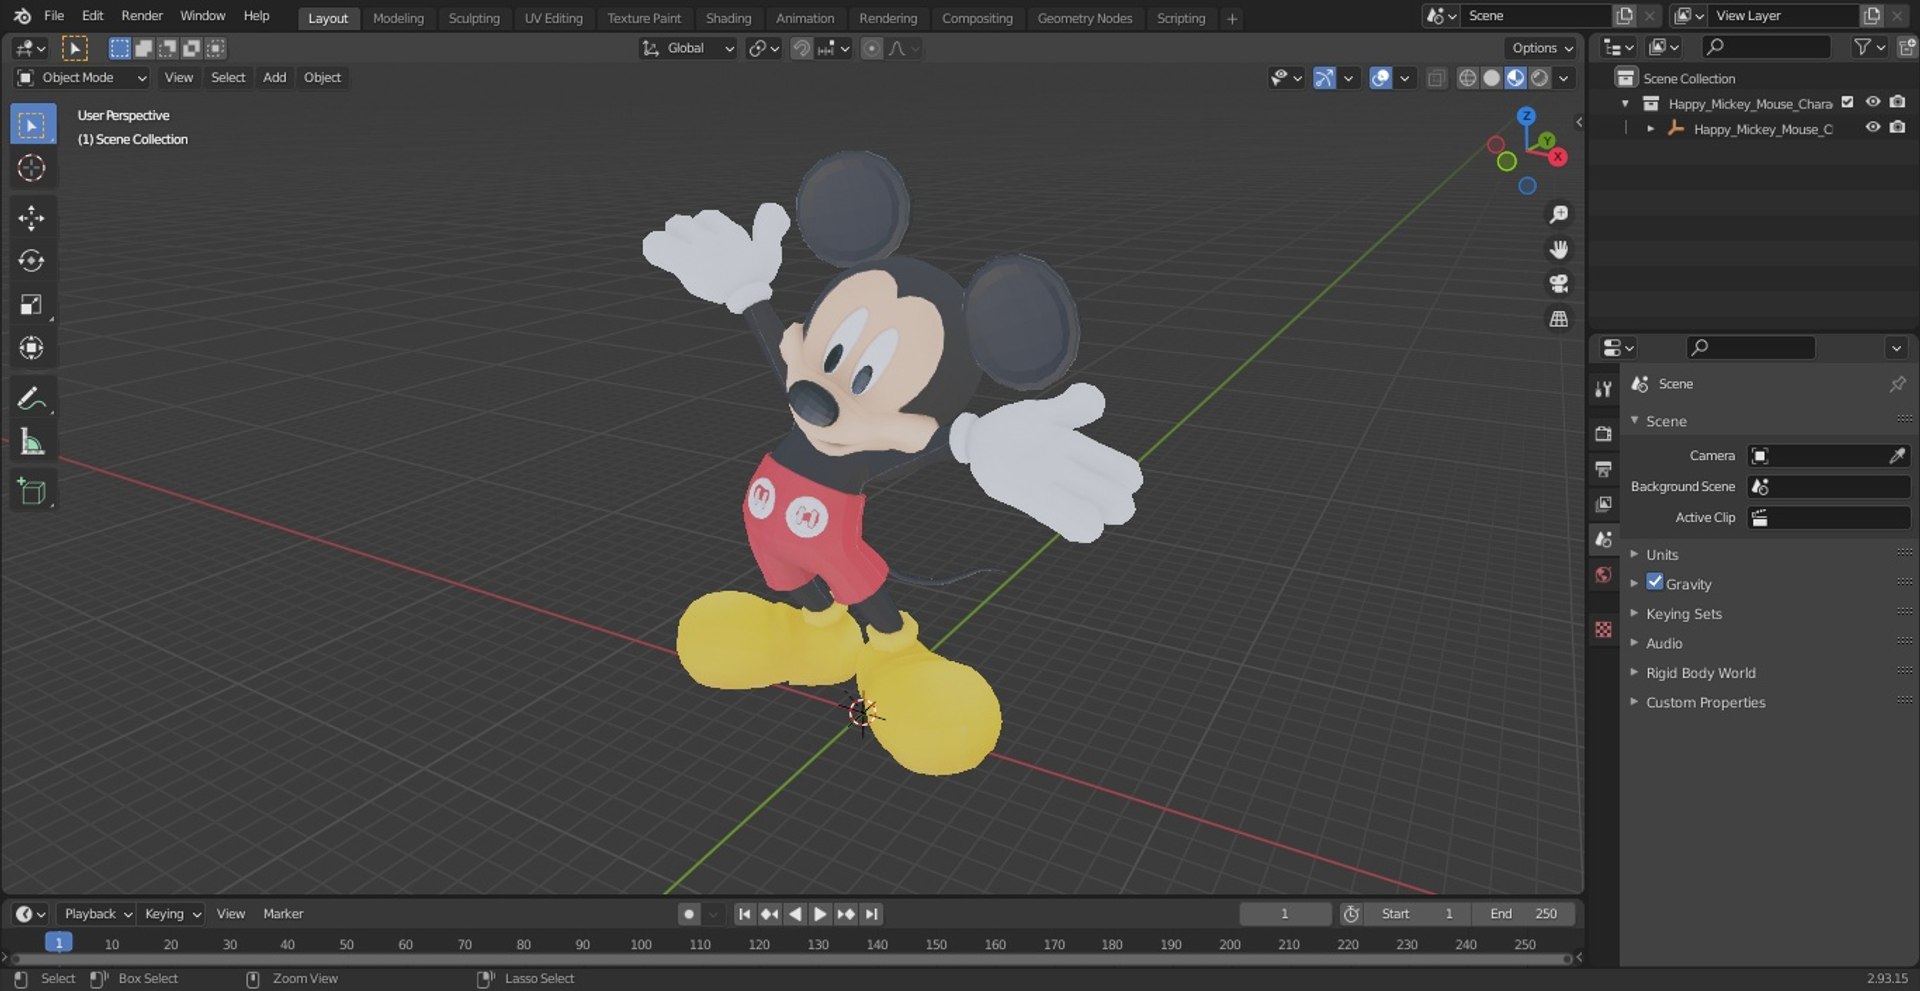Open the viewport Add menu
Screen dimensions: 1920x991
tap(274, 78)
